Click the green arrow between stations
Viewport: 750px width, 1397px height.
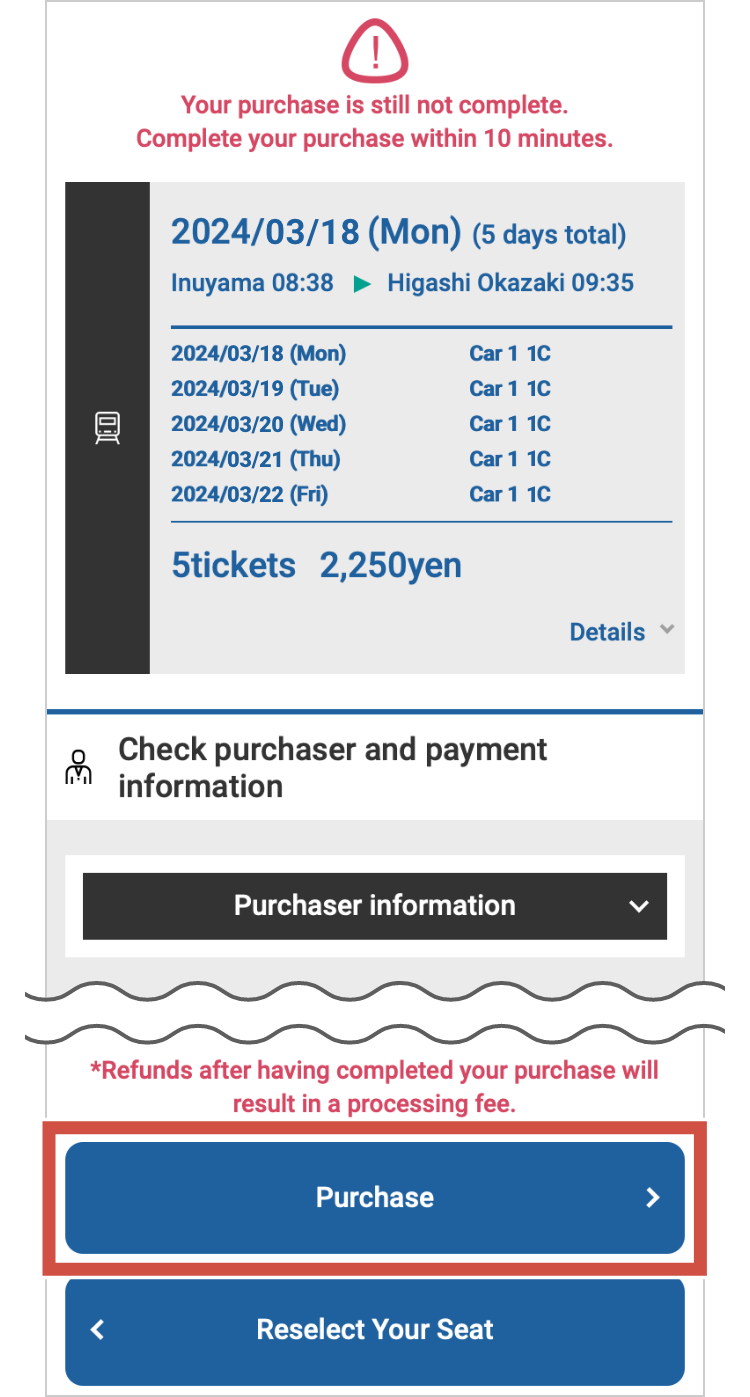pos(361,284)
